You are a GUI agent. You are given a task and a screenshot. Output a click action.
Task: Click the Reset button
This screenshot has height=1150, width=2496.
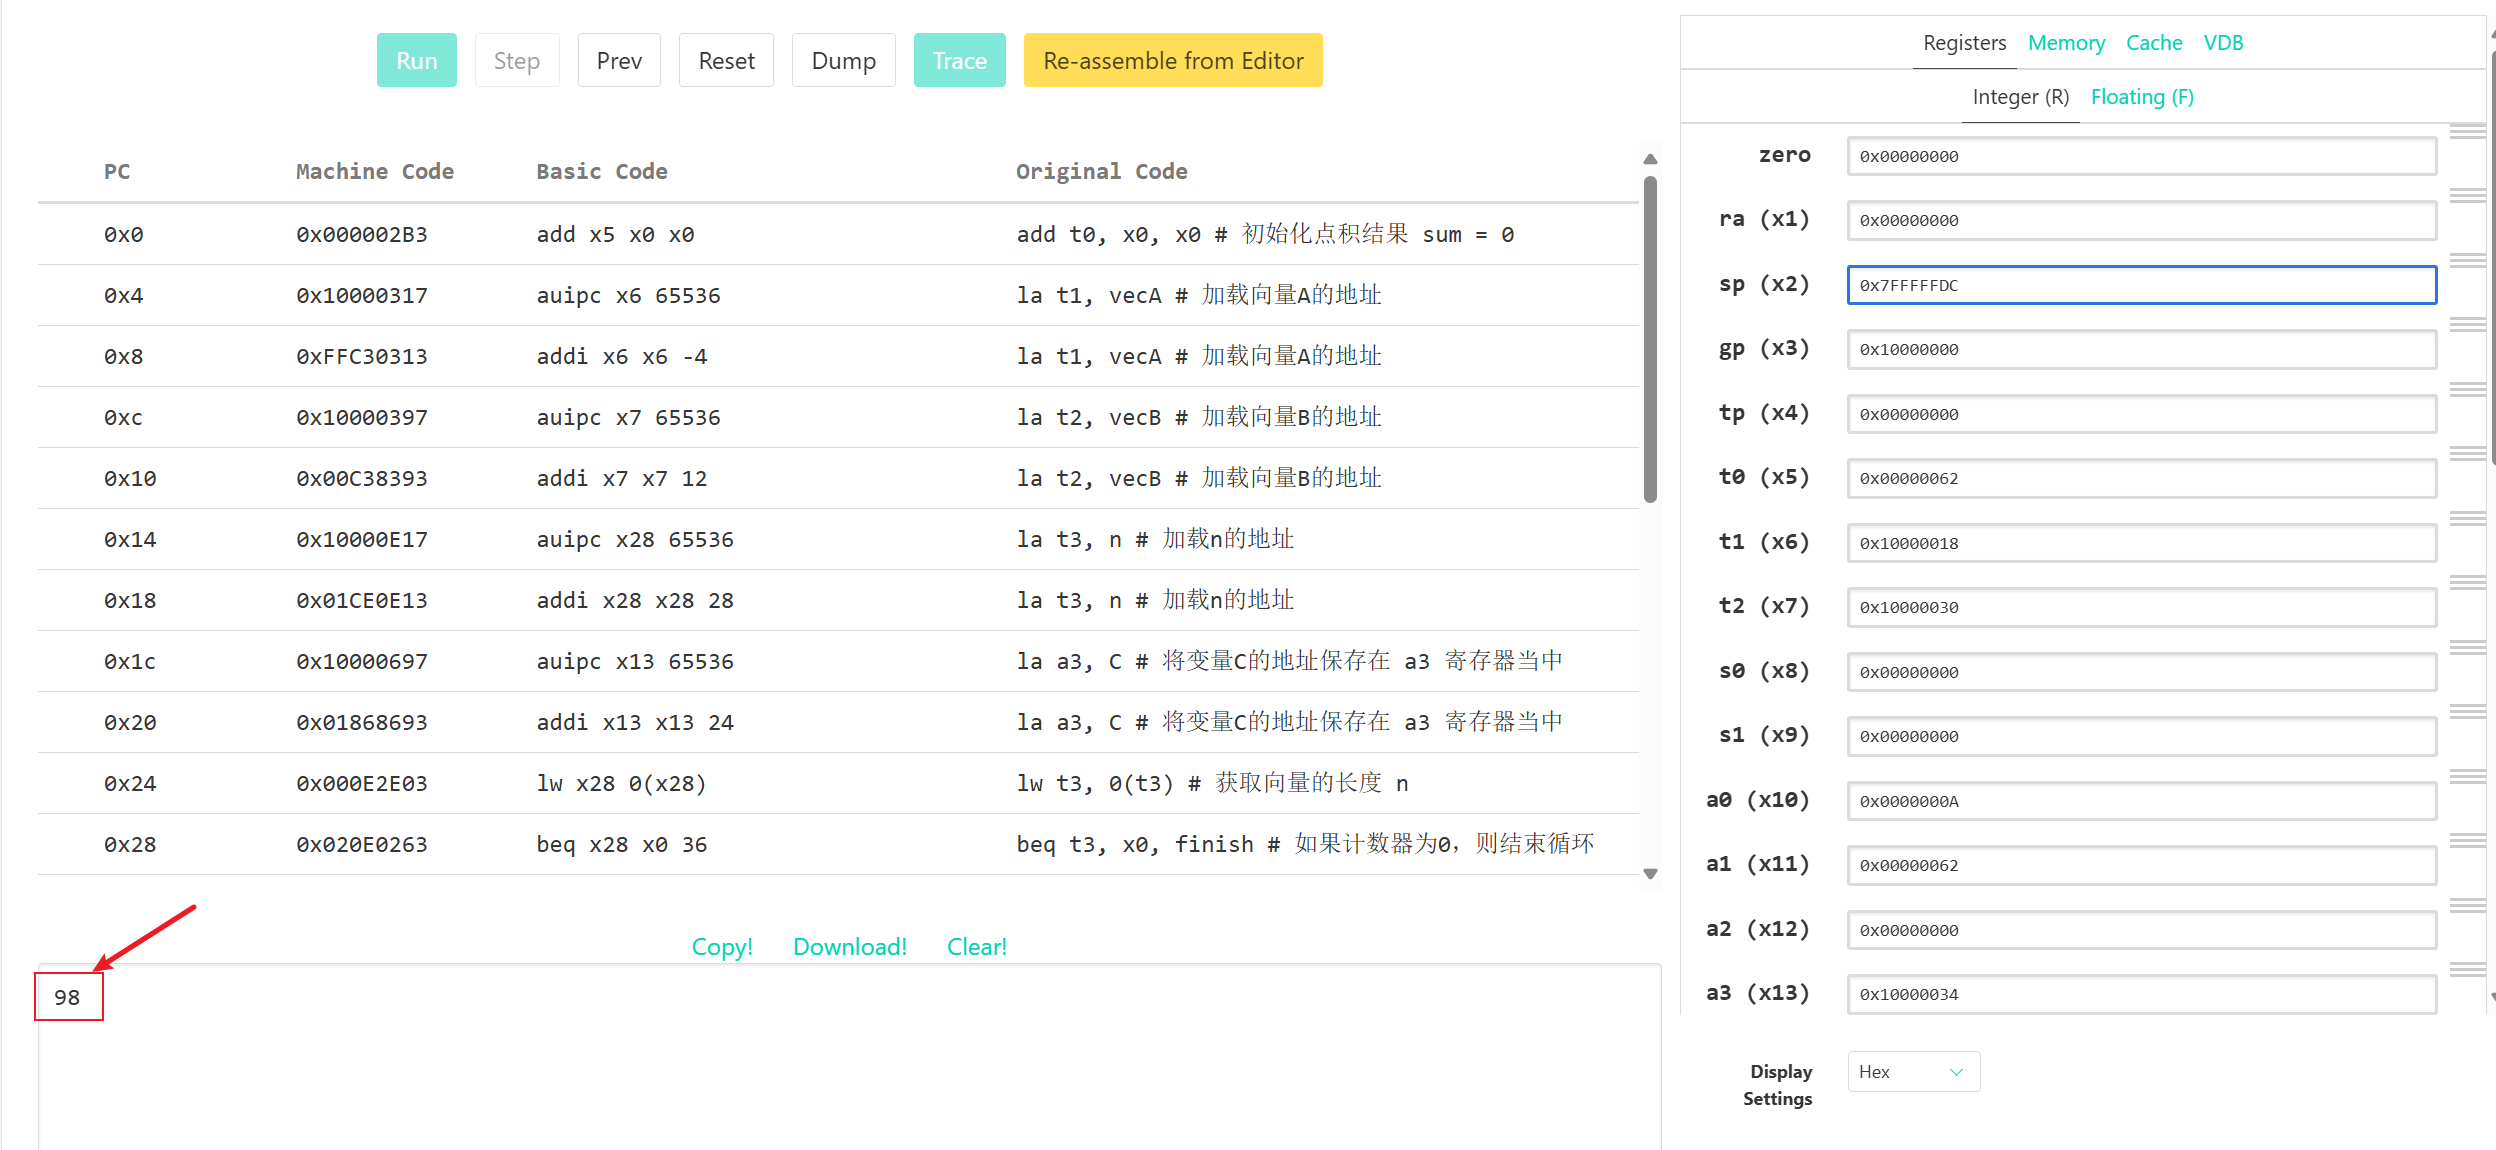(x=726, y=61)
